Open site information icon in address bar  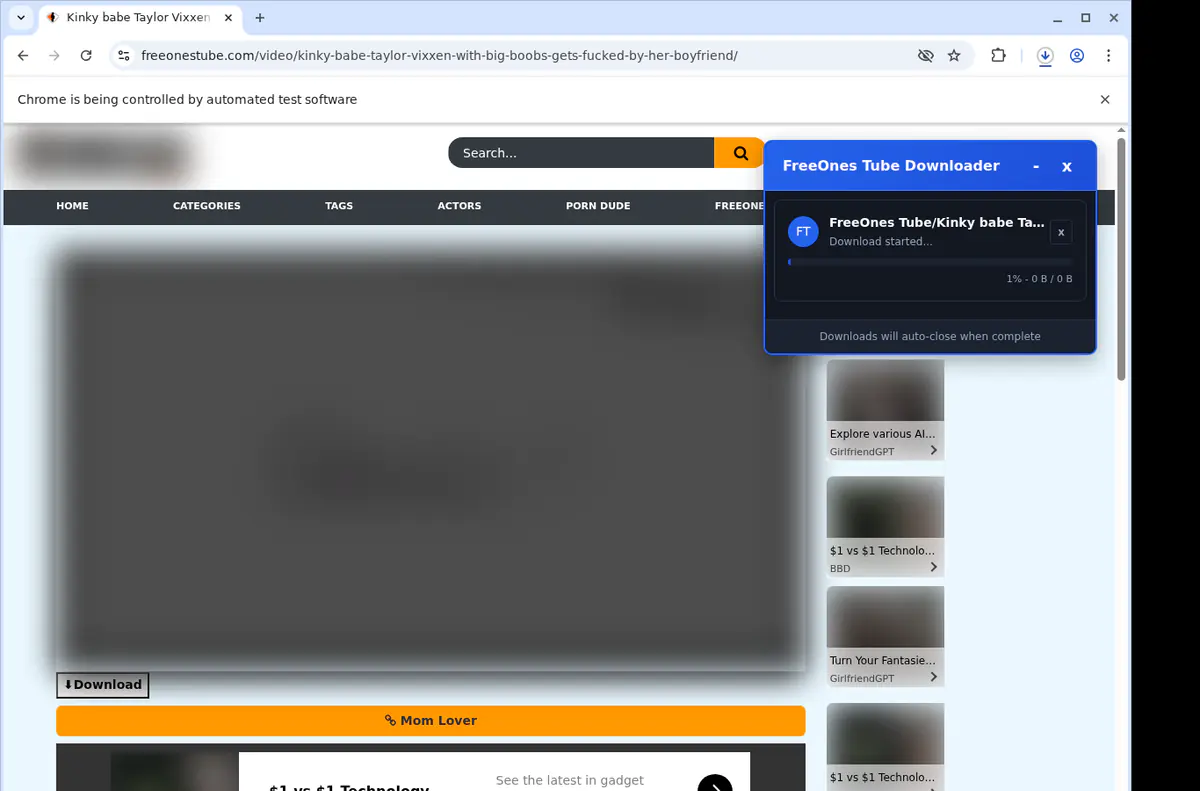pyautogui.click(x=123, y=56)
